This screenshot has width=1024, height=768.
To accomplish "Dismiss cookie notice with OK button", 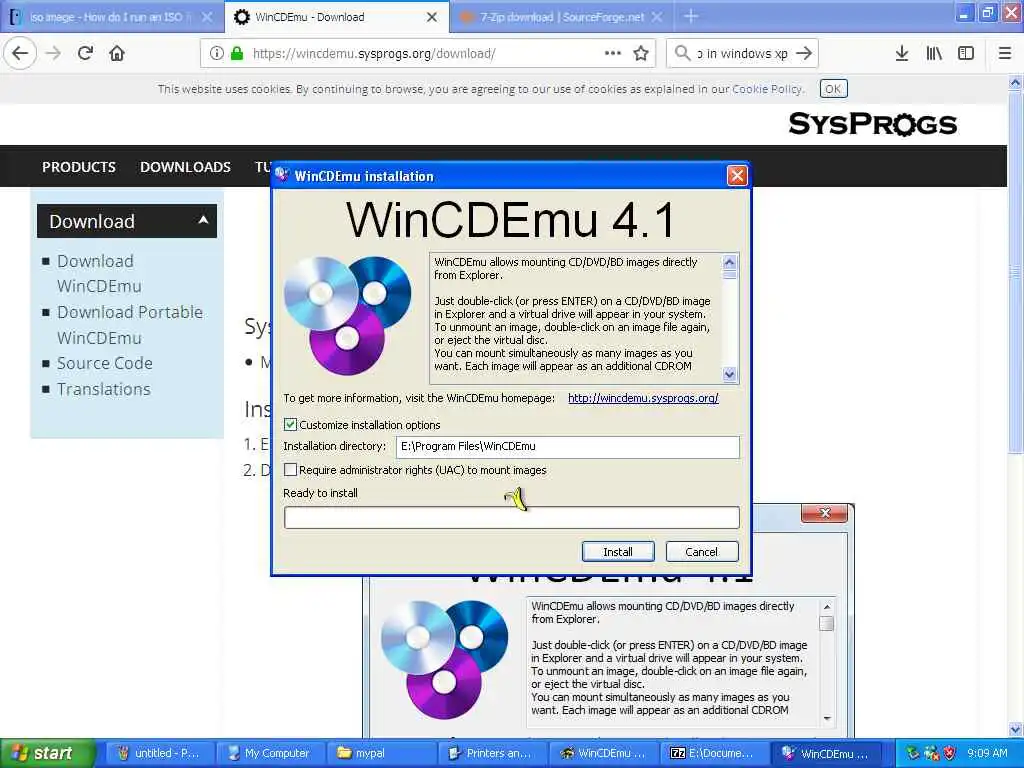I will [x=833, y=89].
